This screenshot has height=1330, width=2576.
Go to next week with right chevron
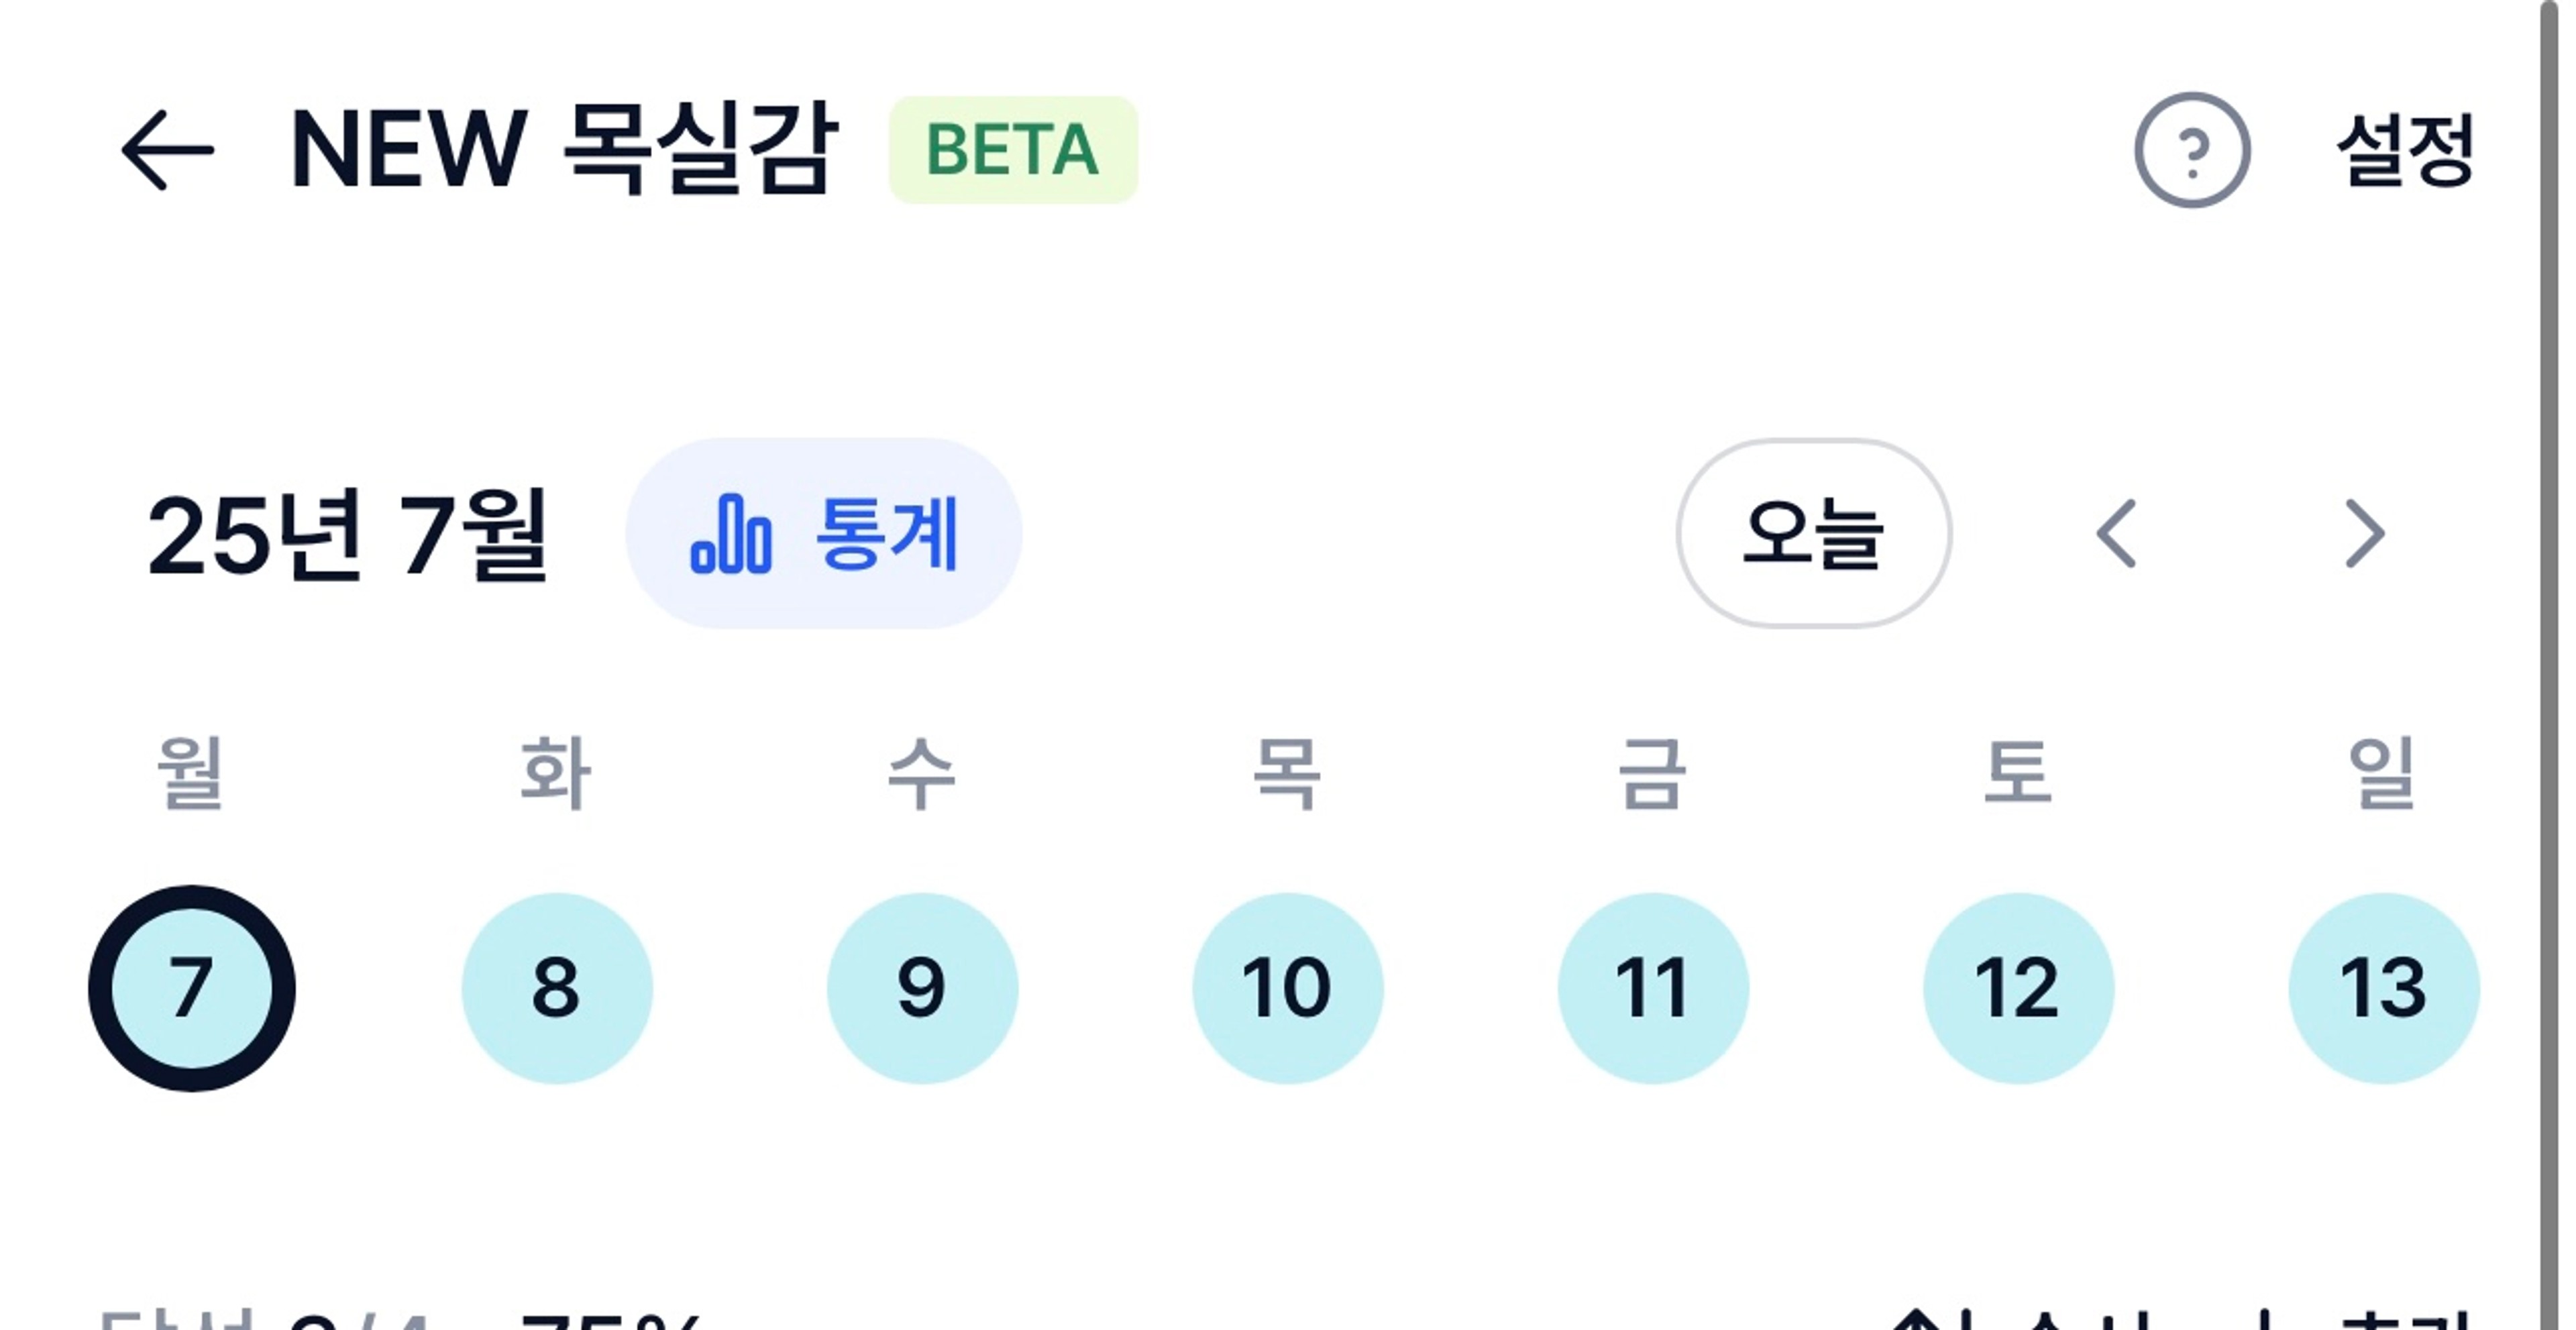pyautogui.click(x=2365, y=533)
